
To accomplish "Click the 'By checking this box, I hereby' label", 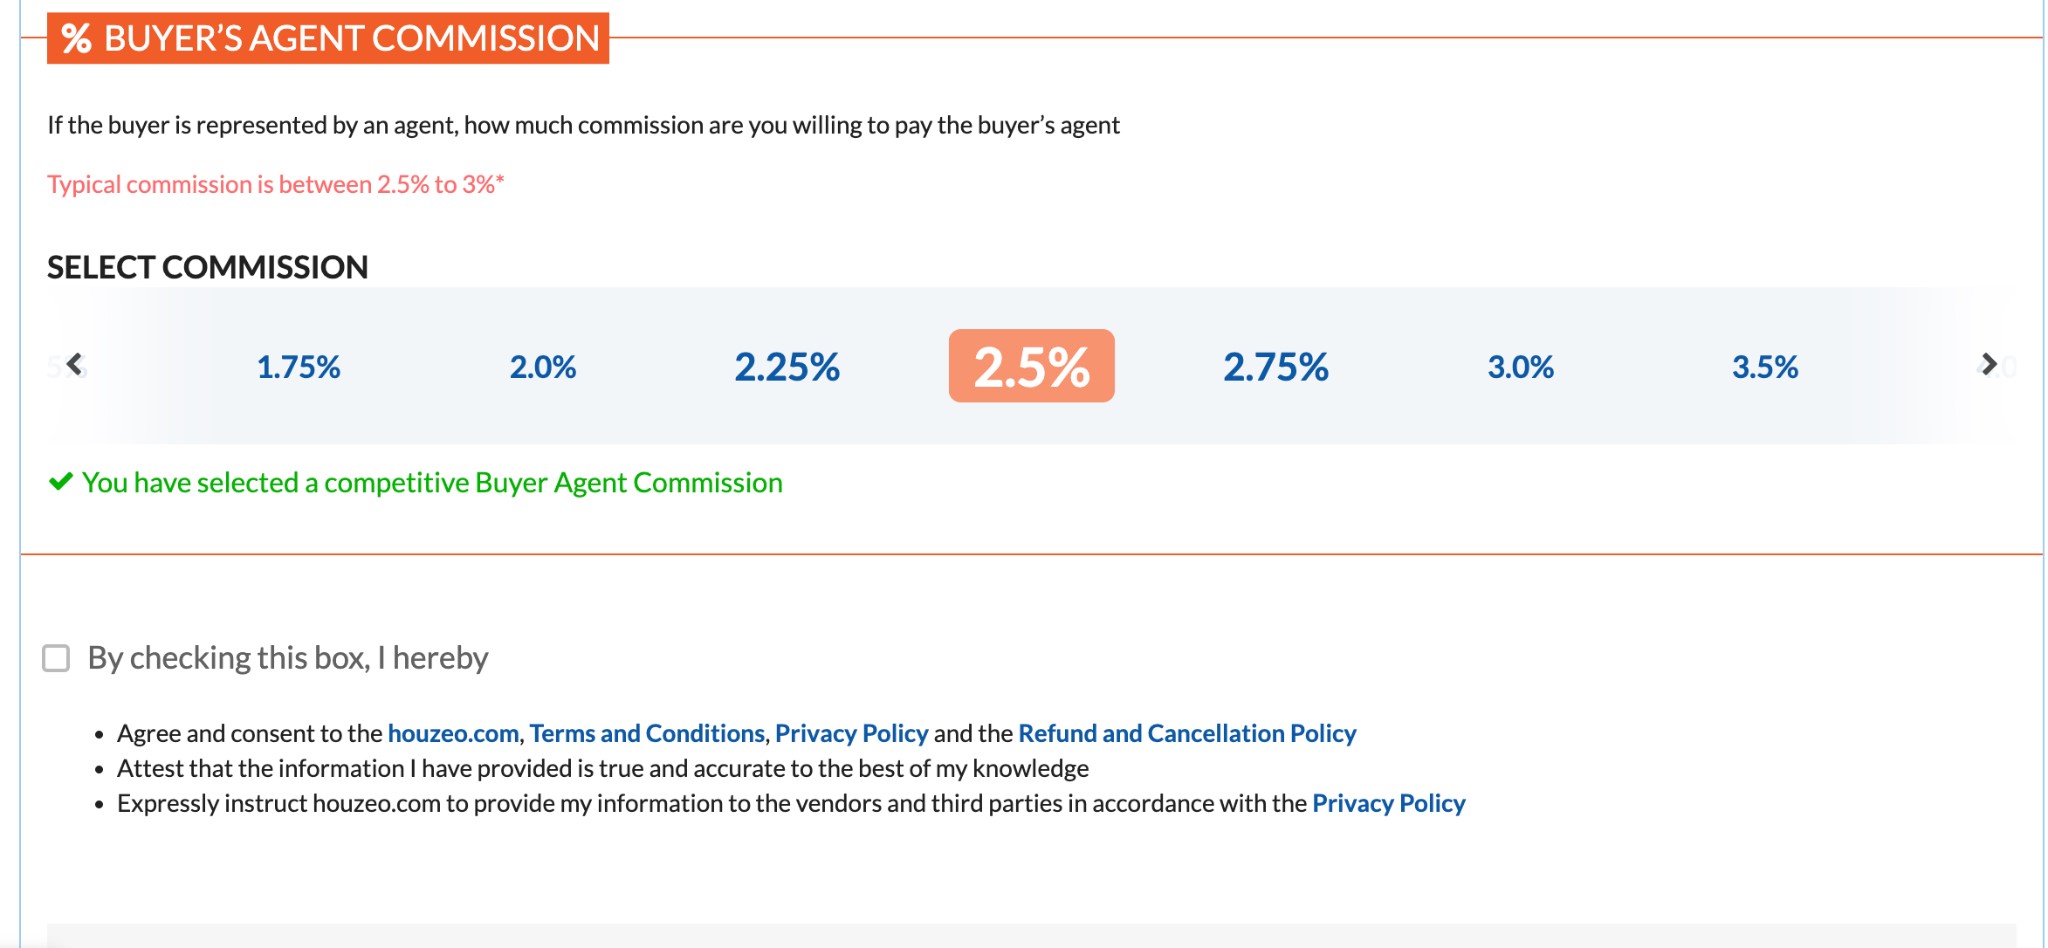I will [x=288, y=658].
